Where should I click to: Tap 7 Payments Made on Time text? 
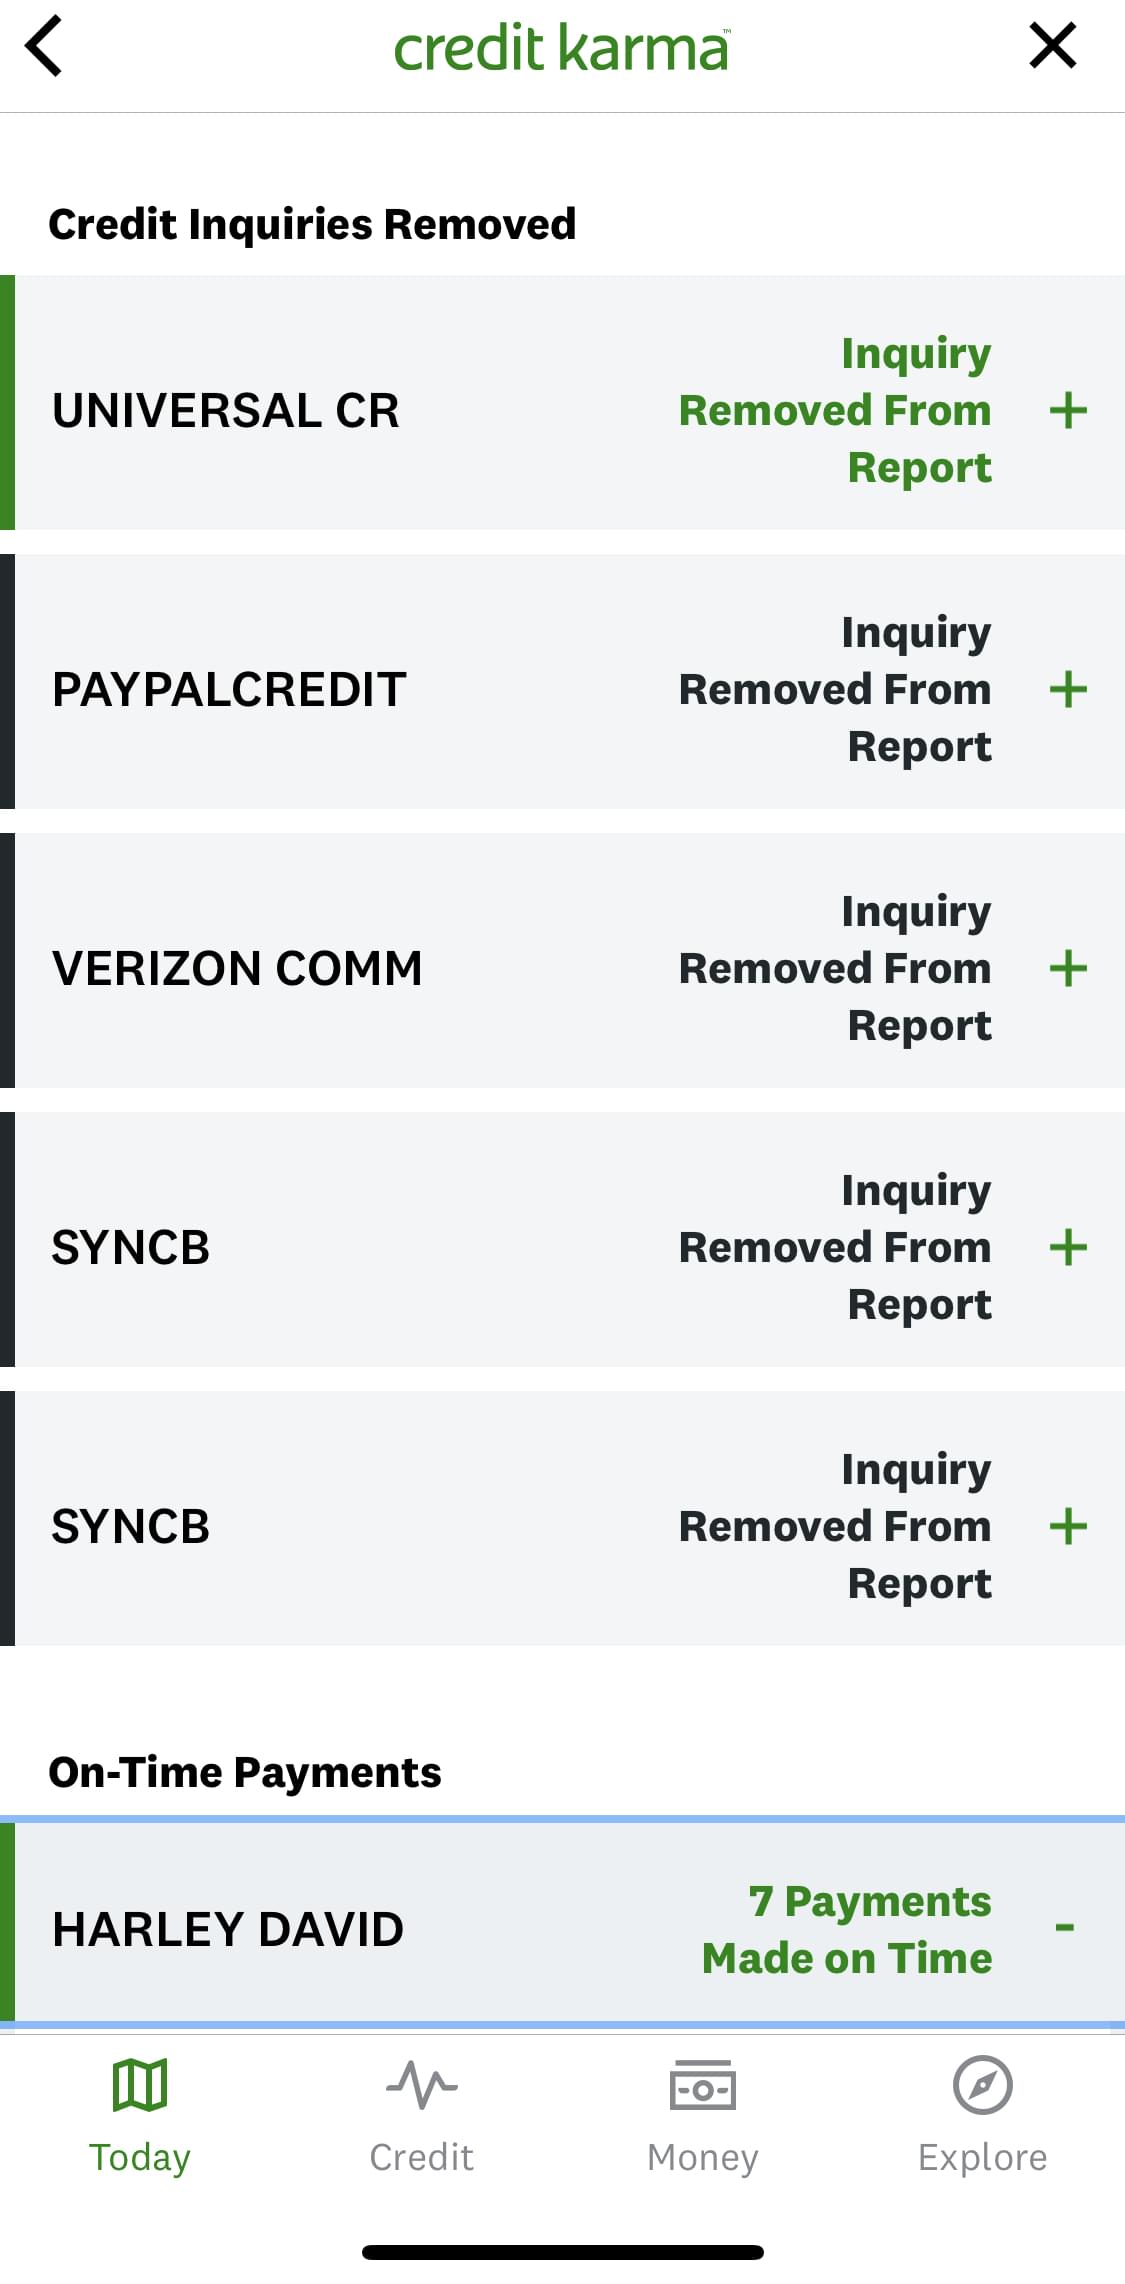(847, 1929)
